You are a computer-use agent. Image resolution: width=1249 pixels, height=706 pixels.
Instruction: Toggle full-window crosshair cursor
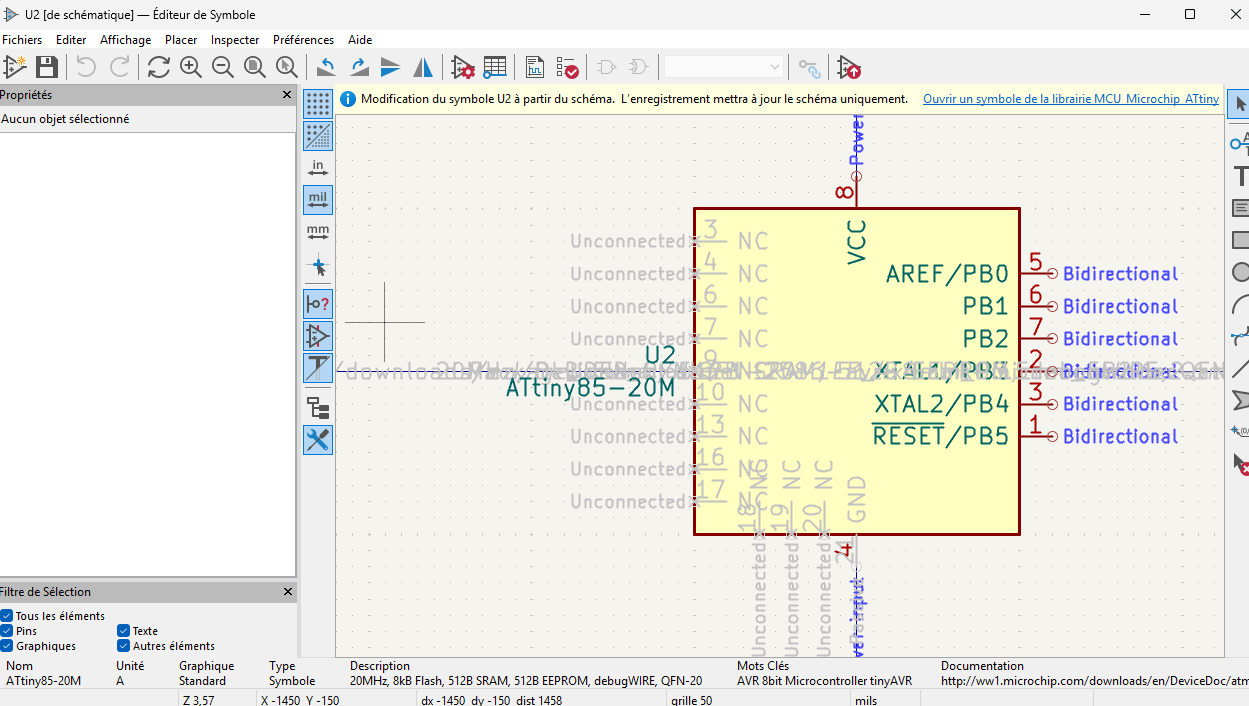click(x=318, y=267)
